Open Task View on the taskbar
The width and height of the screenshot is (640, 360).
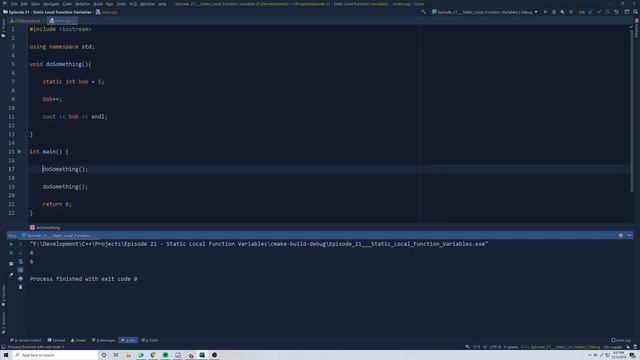click(116, 355)
